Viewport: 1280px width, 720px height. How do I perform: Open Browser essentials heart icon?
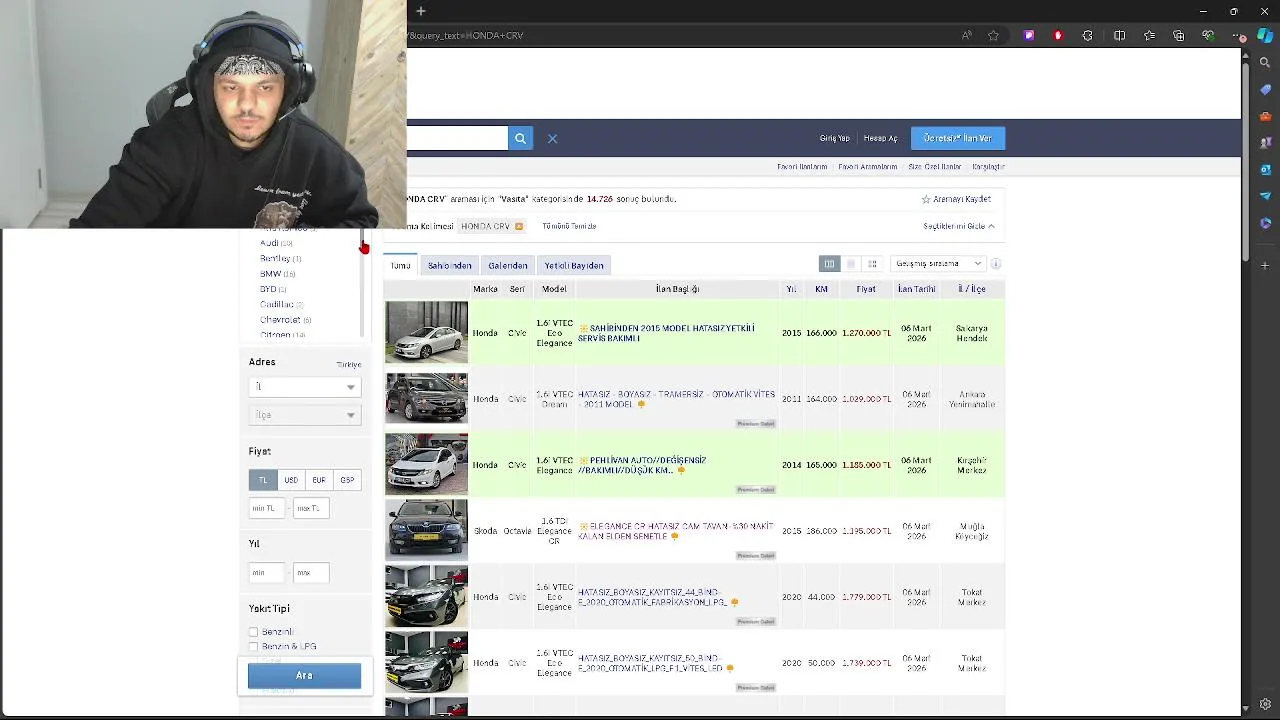pos(1208,35)
